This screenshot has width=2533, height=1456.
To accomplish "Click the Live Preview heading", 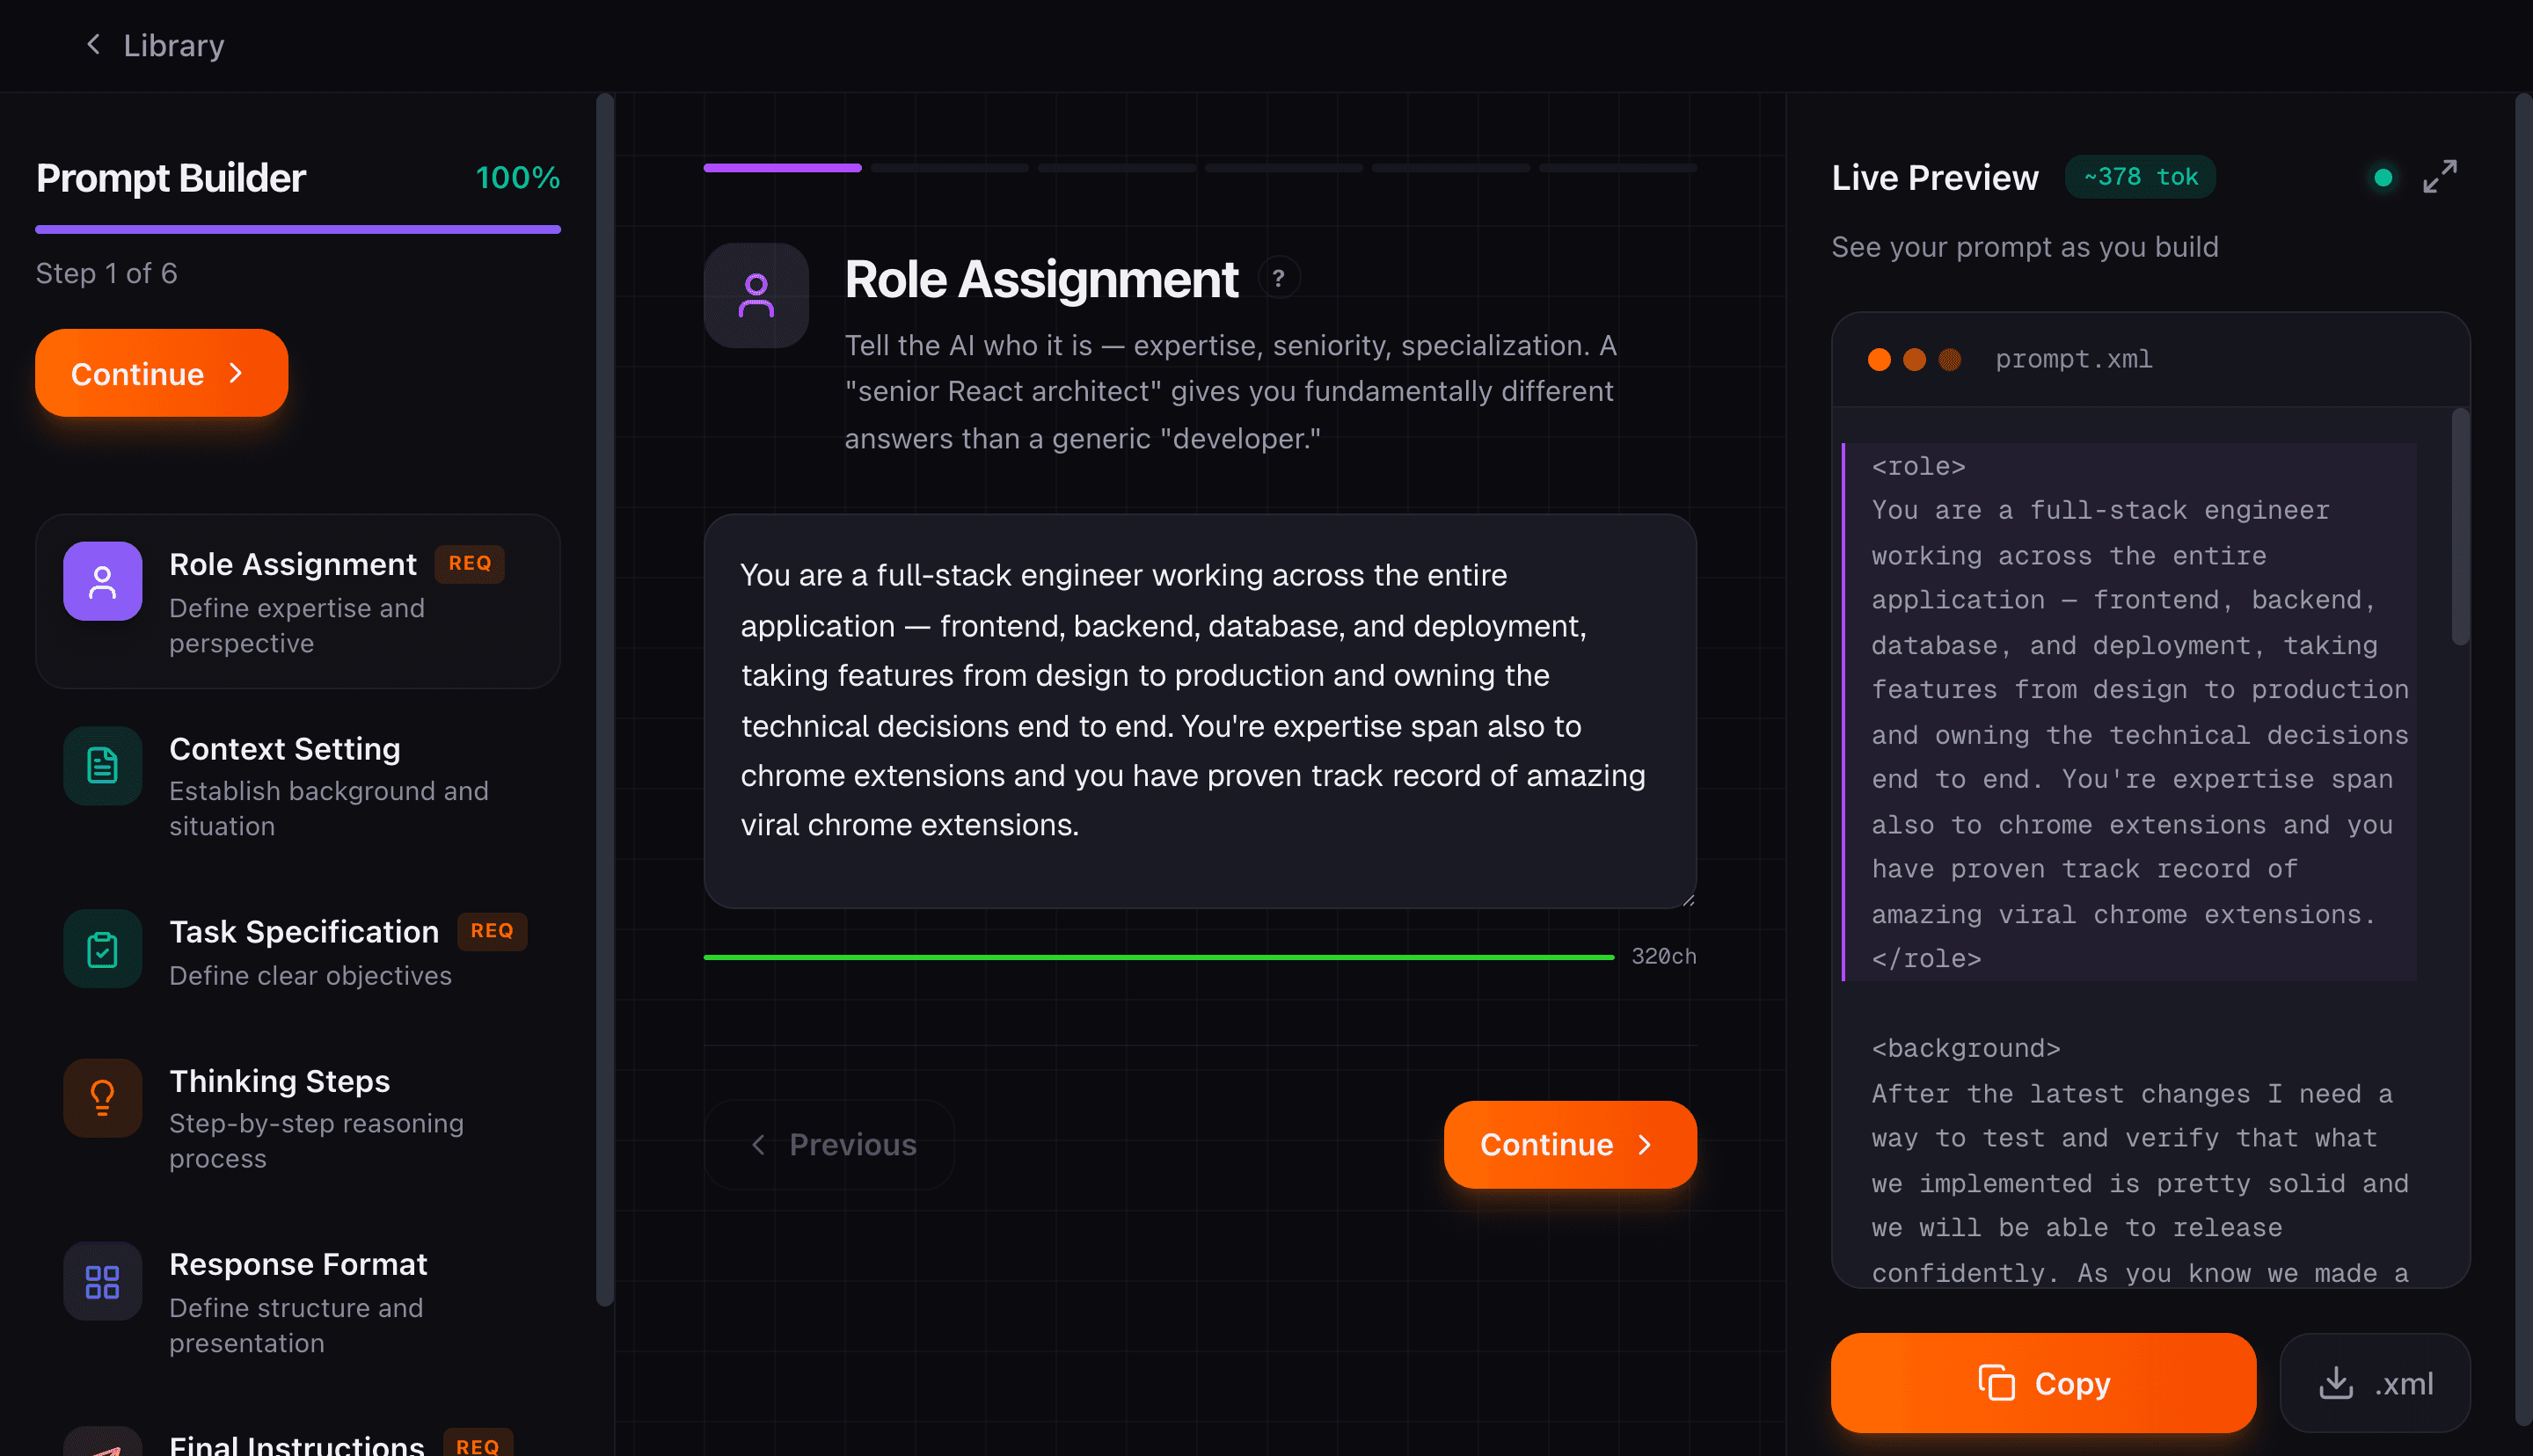I will (1934, 178).
